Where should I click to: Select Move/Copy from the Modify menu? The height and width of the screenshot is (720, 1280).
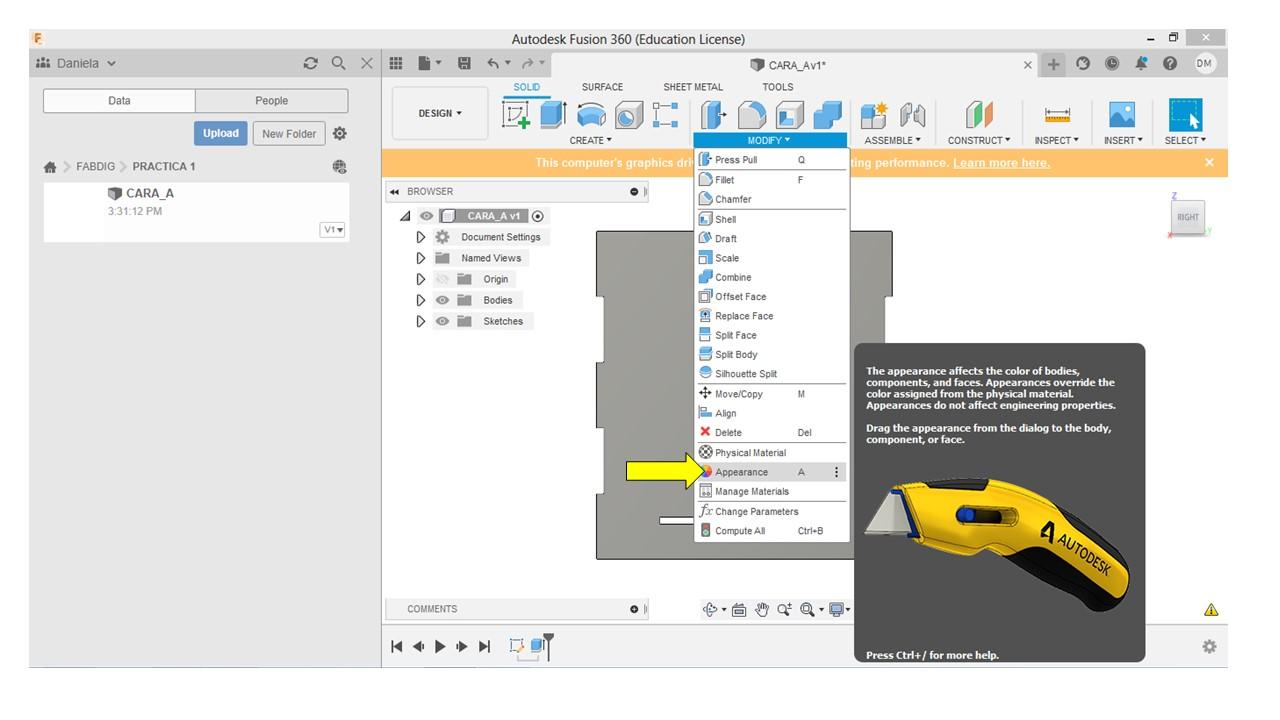pos(771,394)
